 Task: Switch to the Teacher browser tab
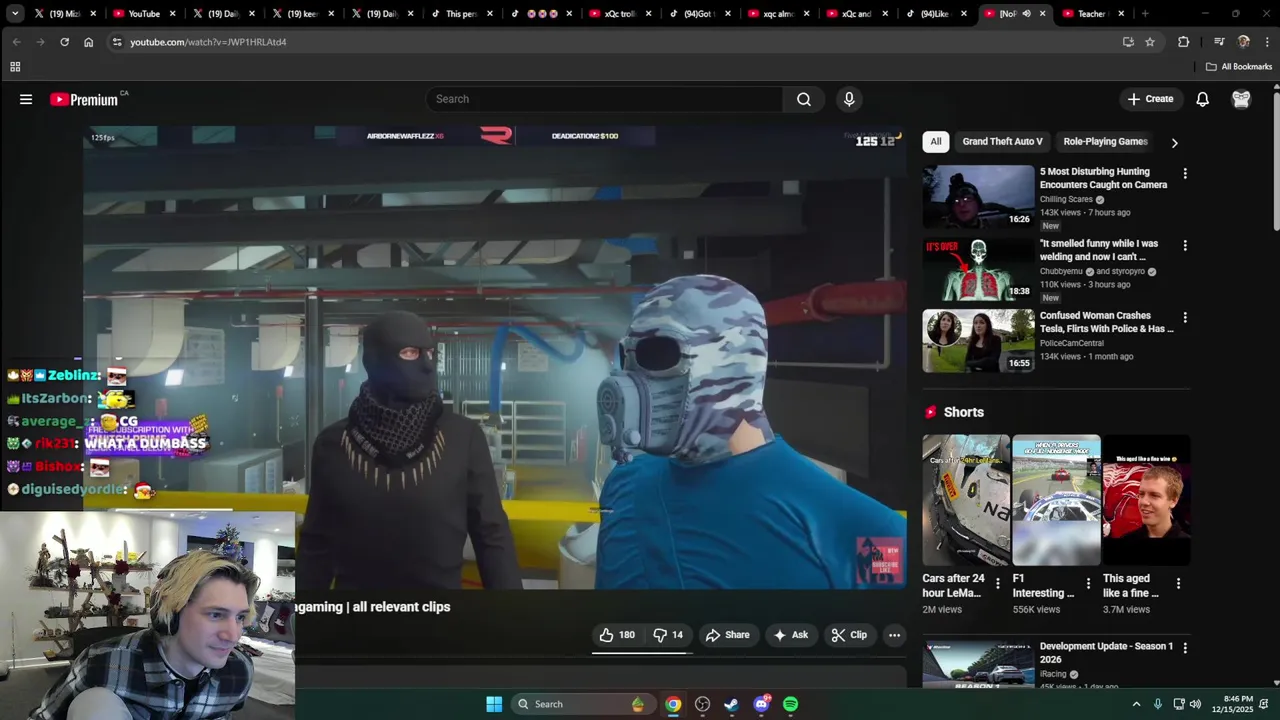(1092, 14)
